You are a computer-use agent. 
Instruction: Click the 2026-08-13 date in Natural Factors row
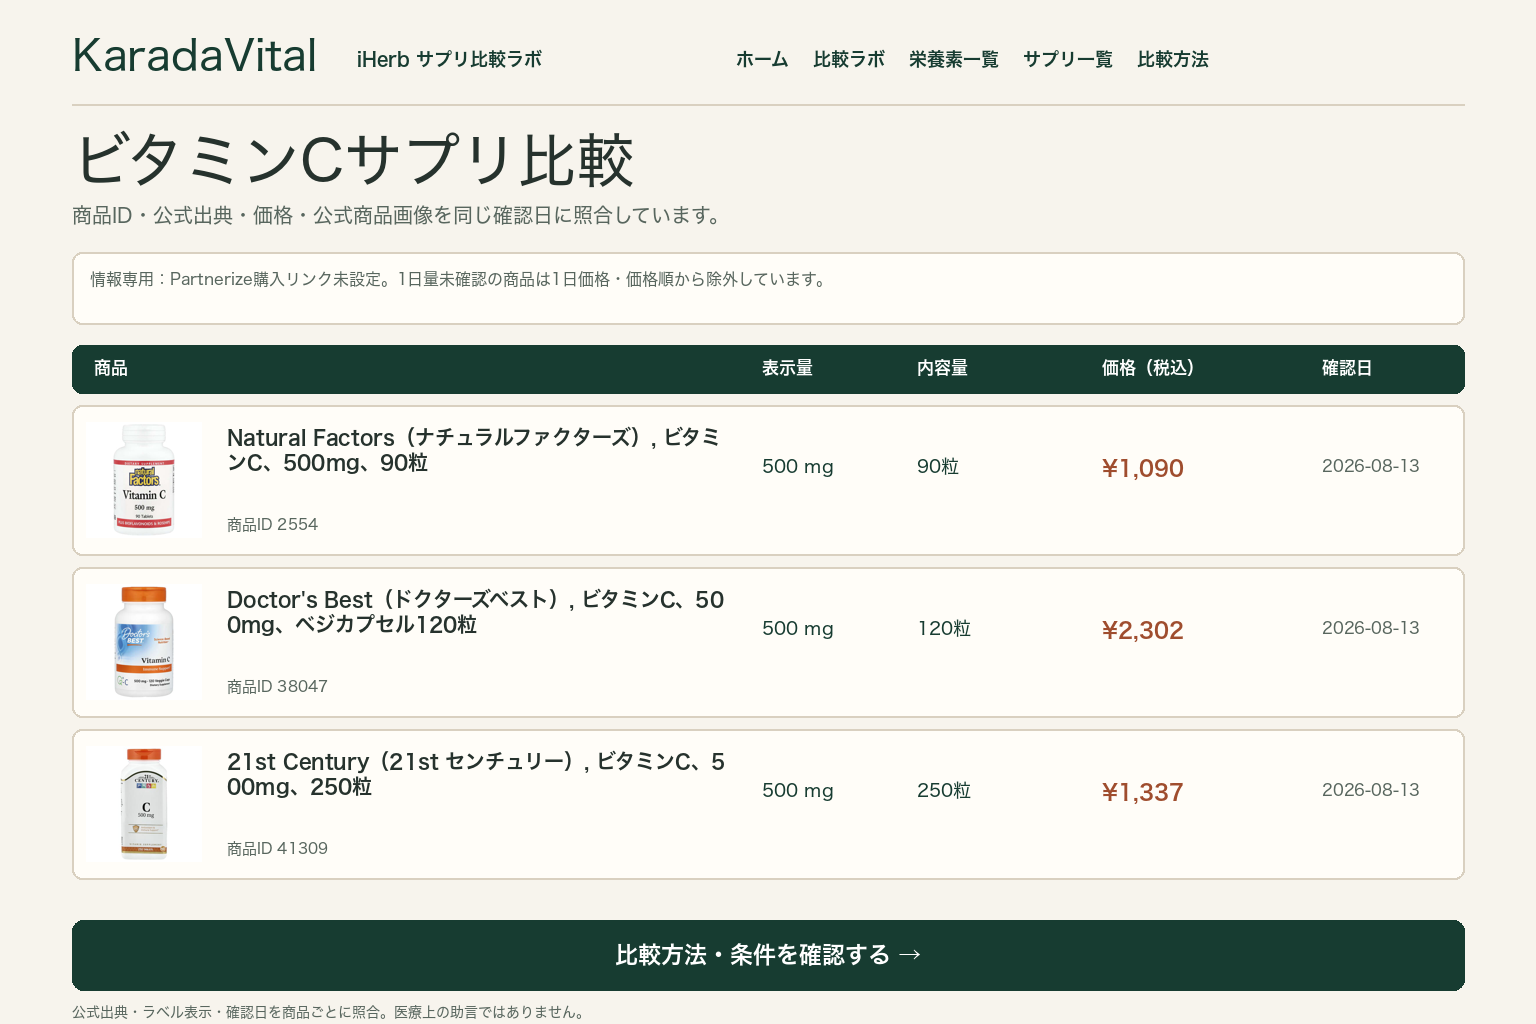(1371, 466)
